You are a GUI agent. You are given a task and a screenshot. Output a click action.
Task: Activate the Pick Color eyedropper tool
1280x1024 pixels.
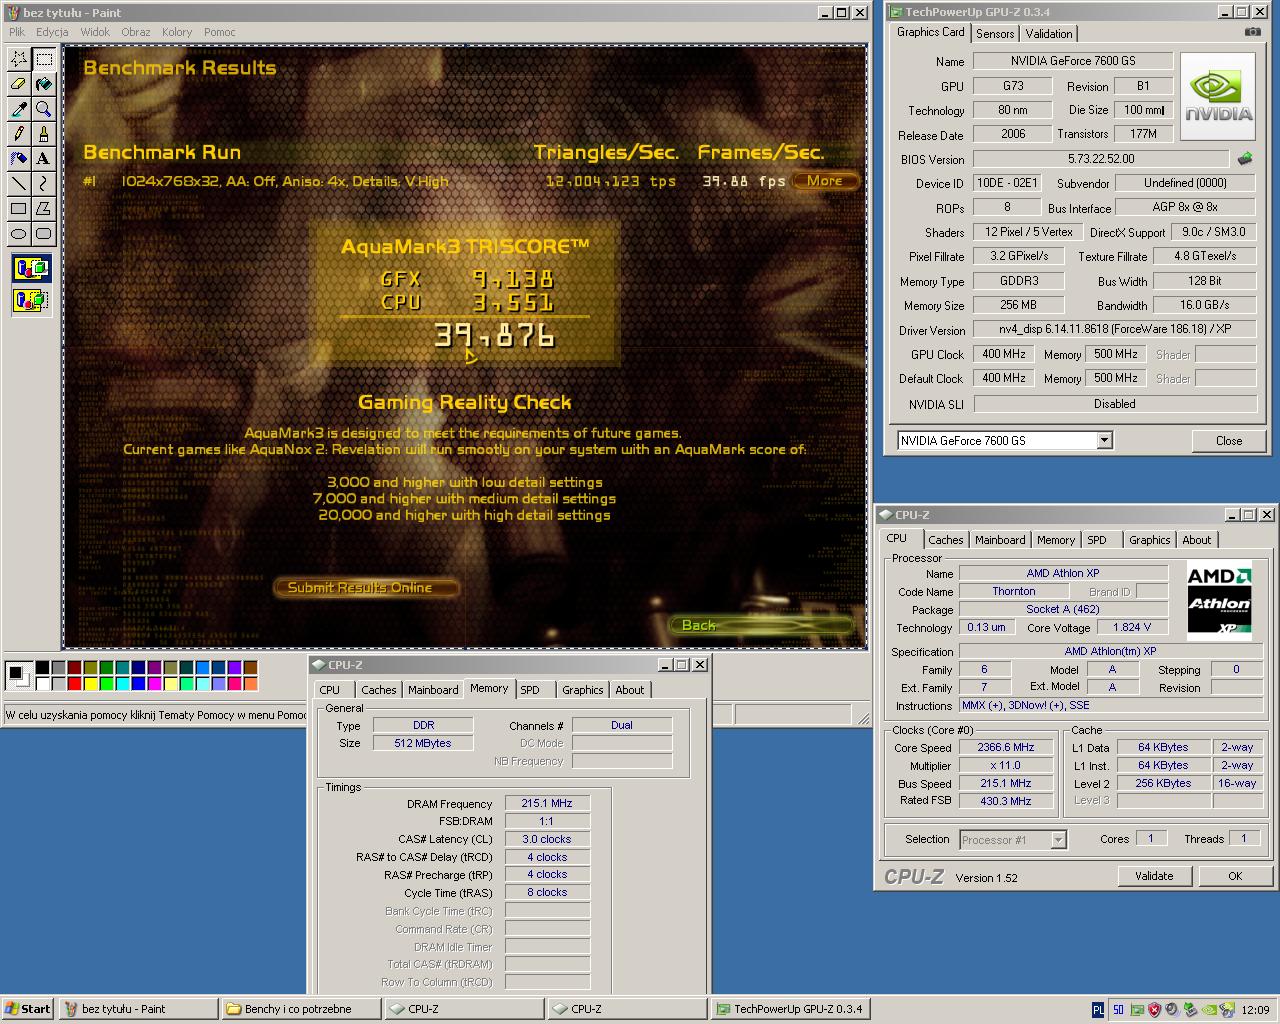[x=18, y=109]
